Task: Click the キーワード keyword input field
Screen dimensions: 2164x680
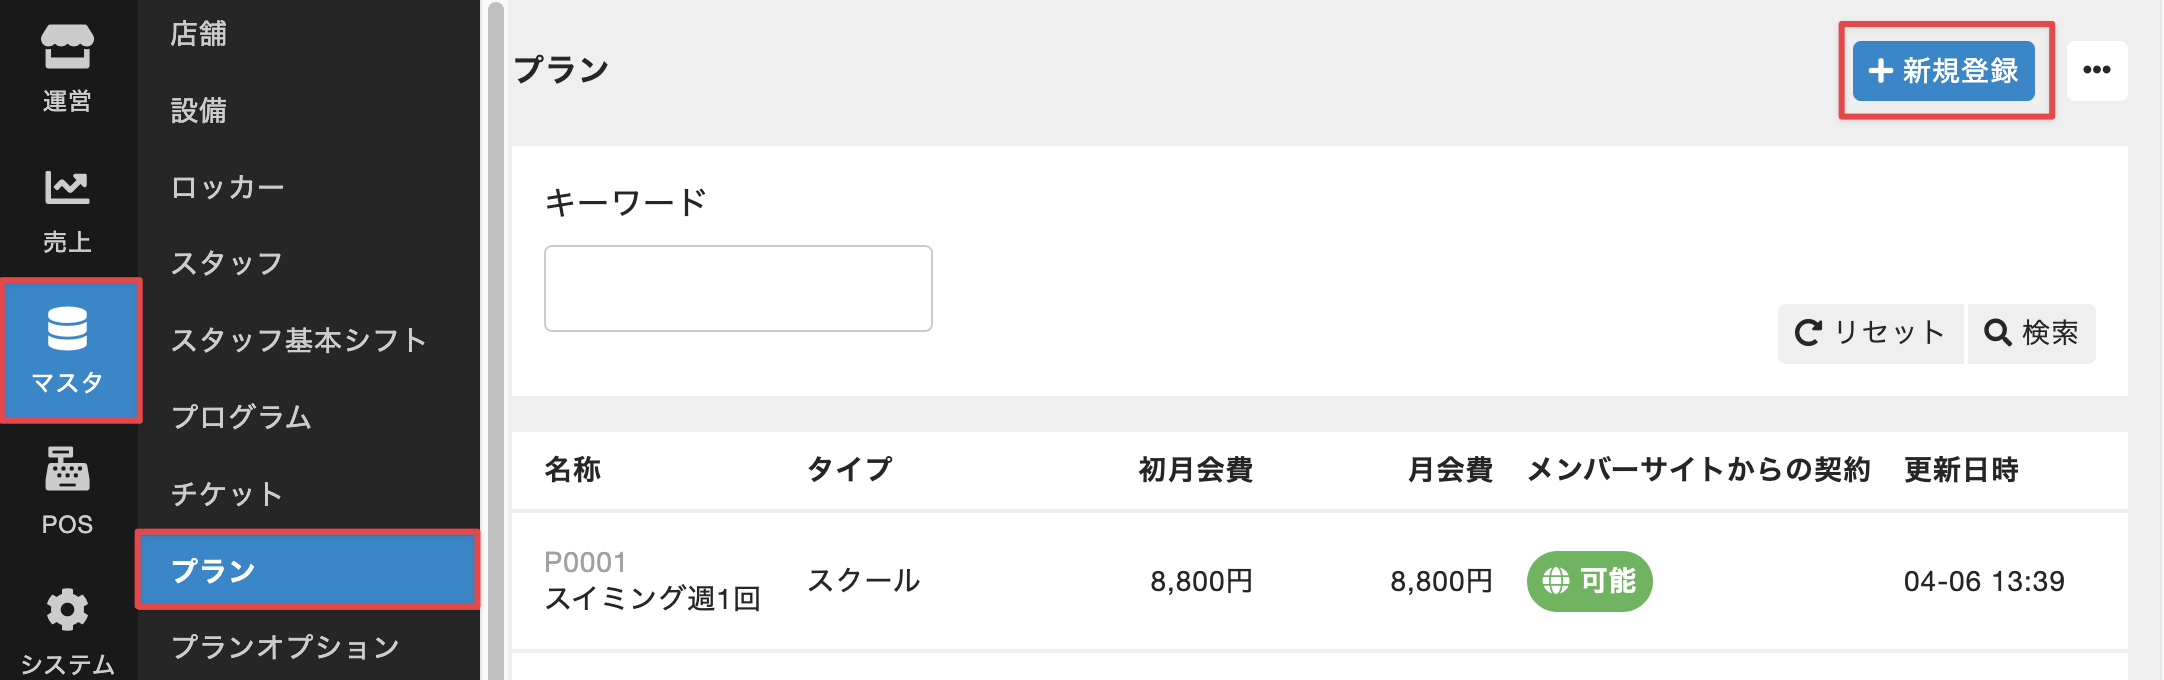Action: [x=738, y=288]
